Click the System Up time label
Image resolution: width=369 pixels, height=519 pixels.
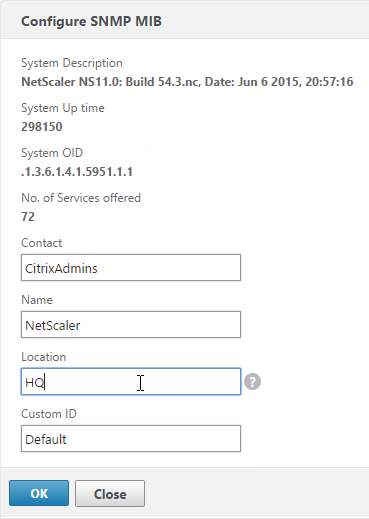pos(63,108)
